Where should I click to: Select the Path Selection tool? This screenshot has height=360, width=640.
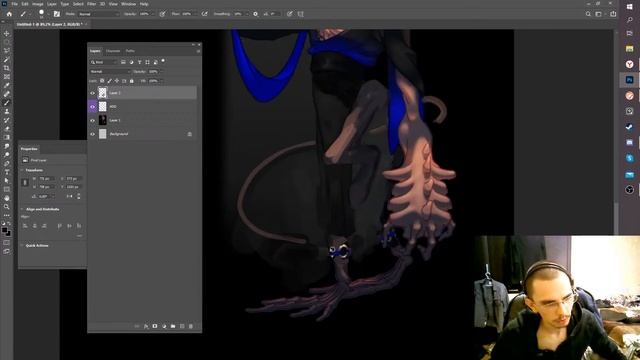pos(7,180)
